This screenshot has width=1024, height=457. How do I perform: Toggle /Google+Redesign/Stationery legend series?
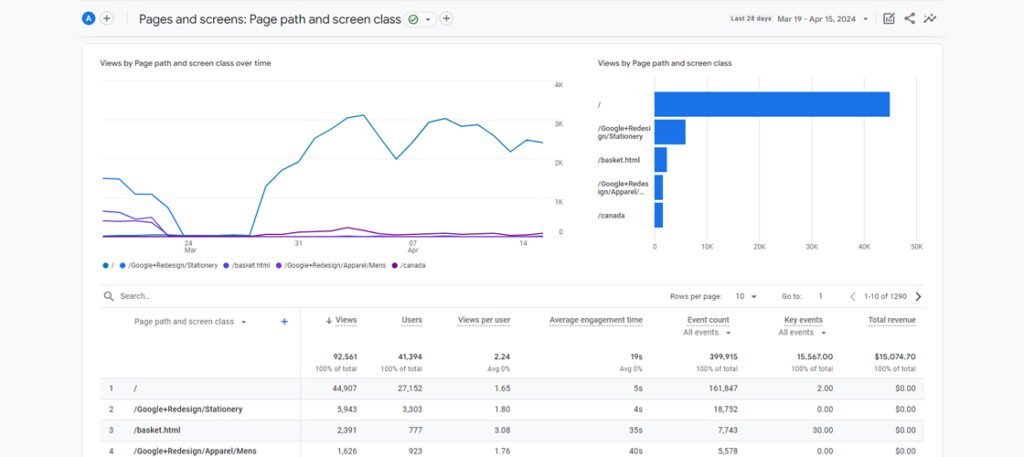tap(170, 265)
